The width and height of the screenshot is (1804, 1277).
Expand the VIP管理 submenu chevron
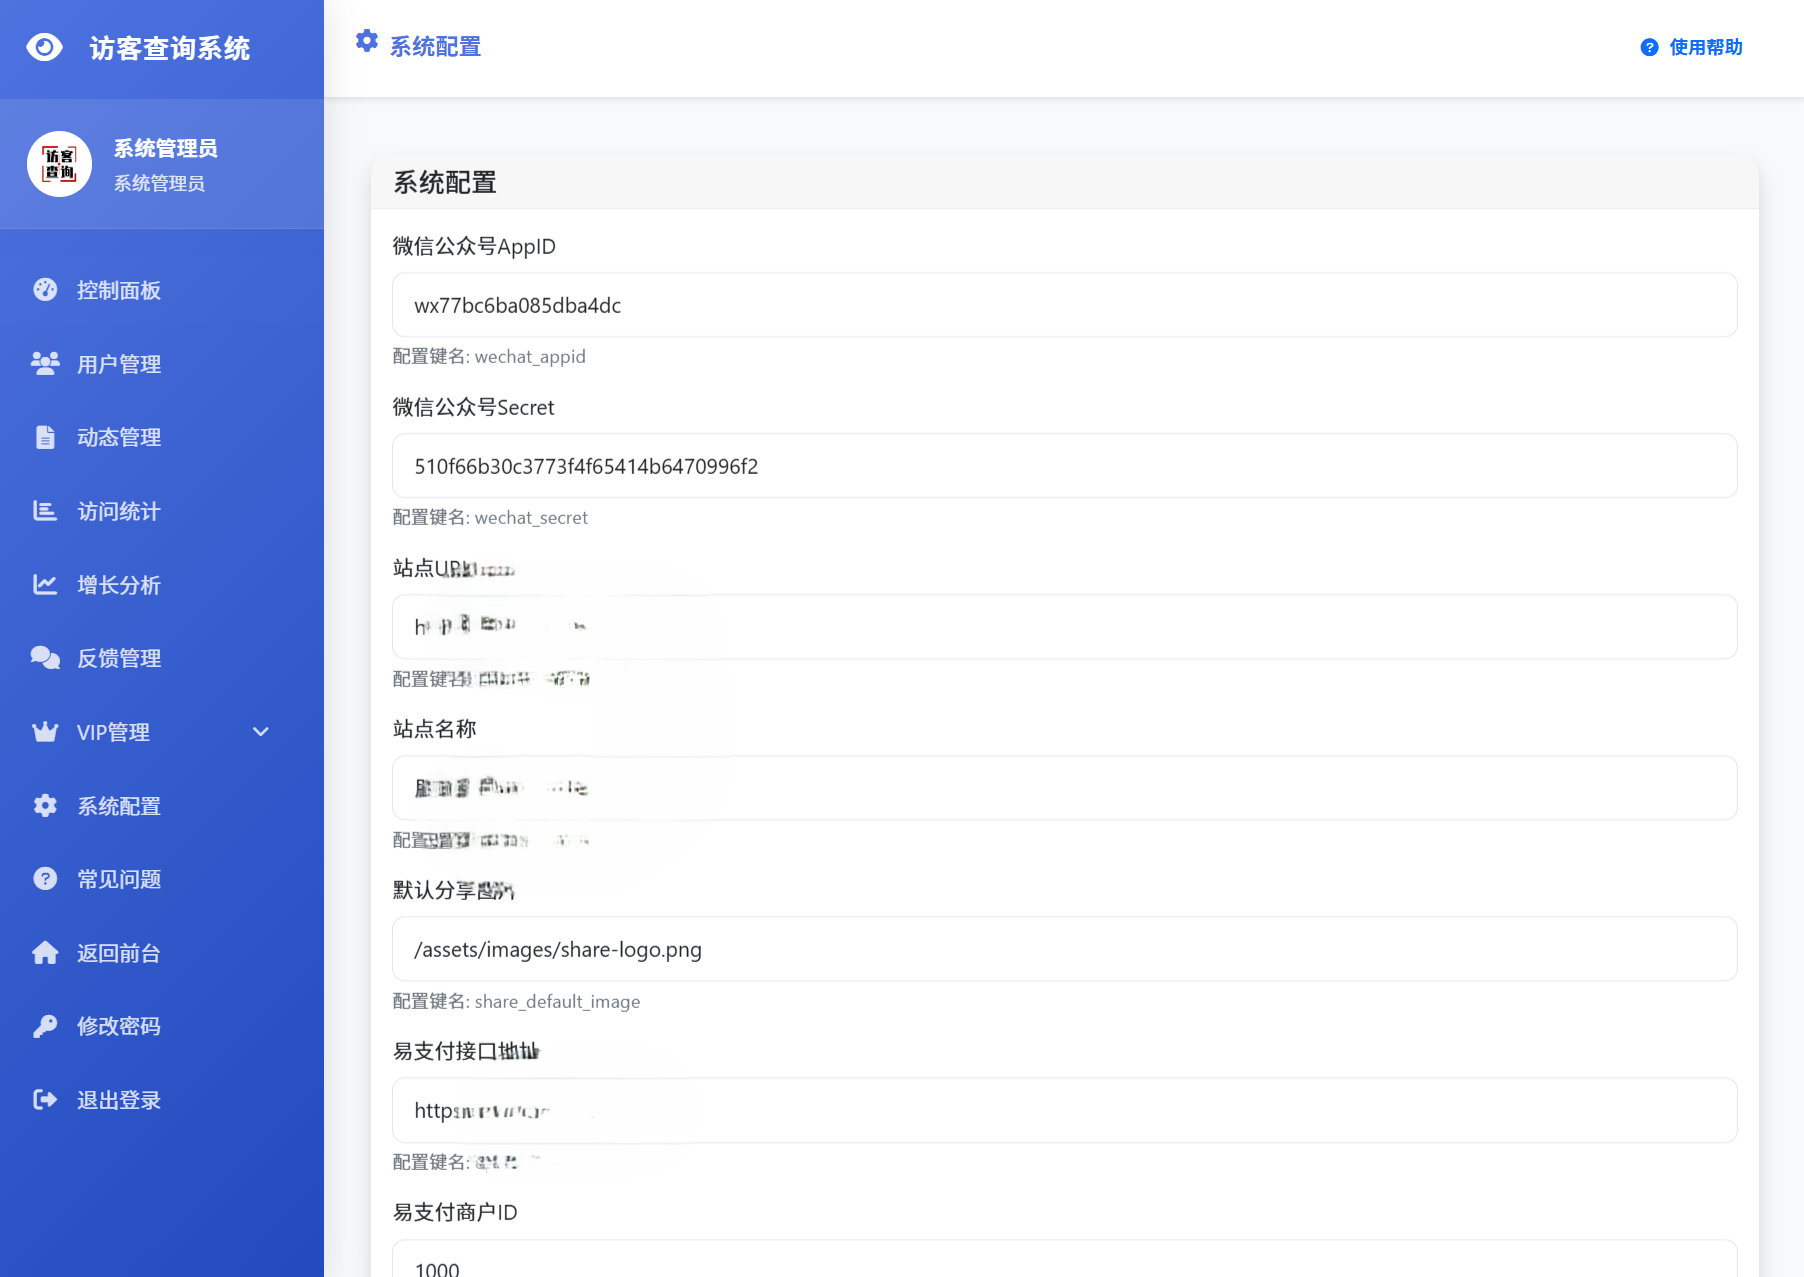261,732
